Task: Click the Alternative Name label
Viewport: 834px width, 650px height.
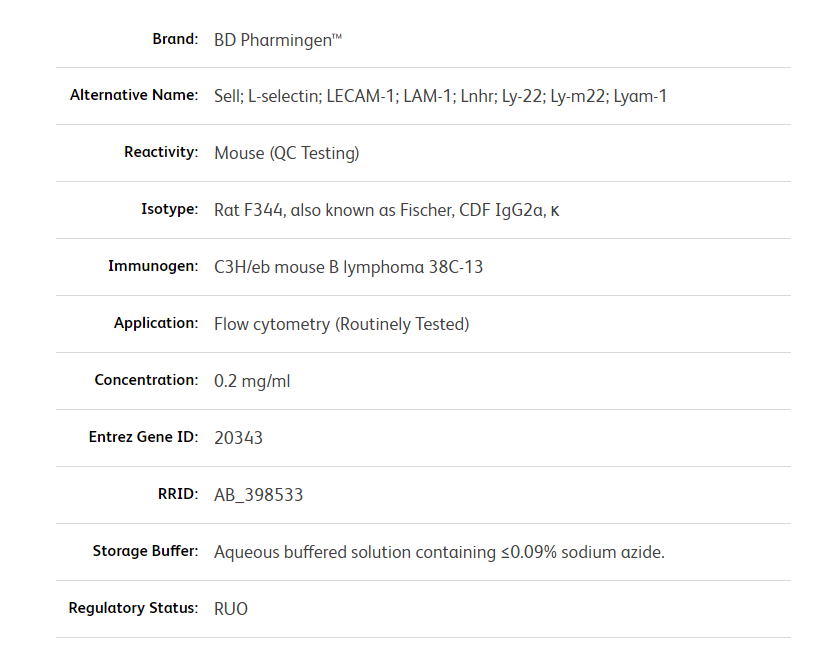Action: coord(134,96)
